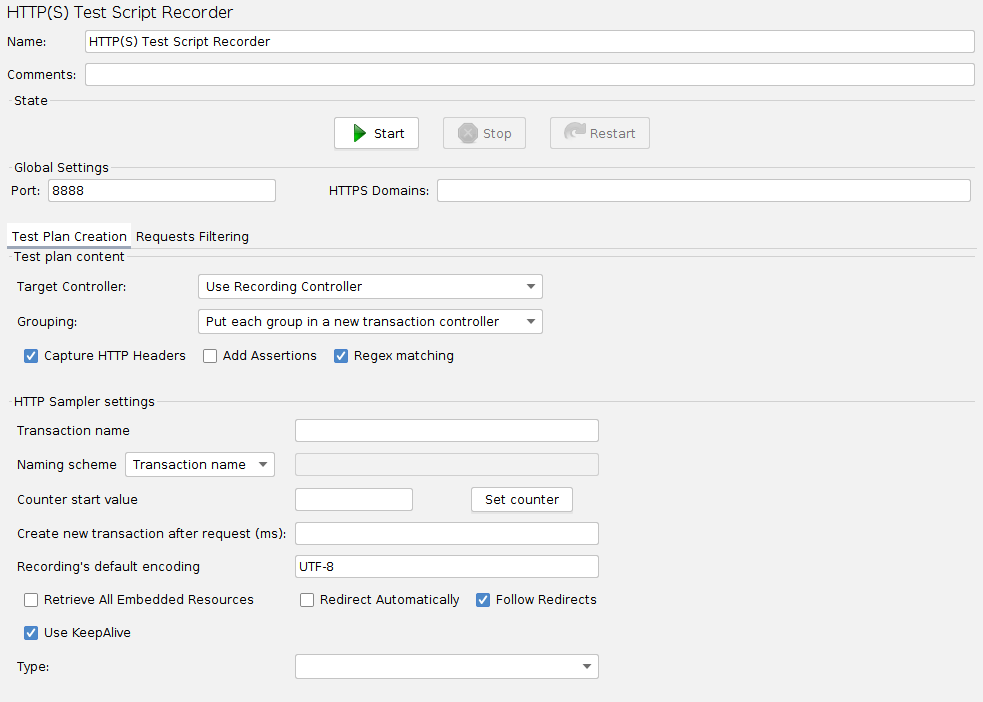983x702 pixels.
Task: Check the Redirect Automatically box
Action: (x=308, y=600)
